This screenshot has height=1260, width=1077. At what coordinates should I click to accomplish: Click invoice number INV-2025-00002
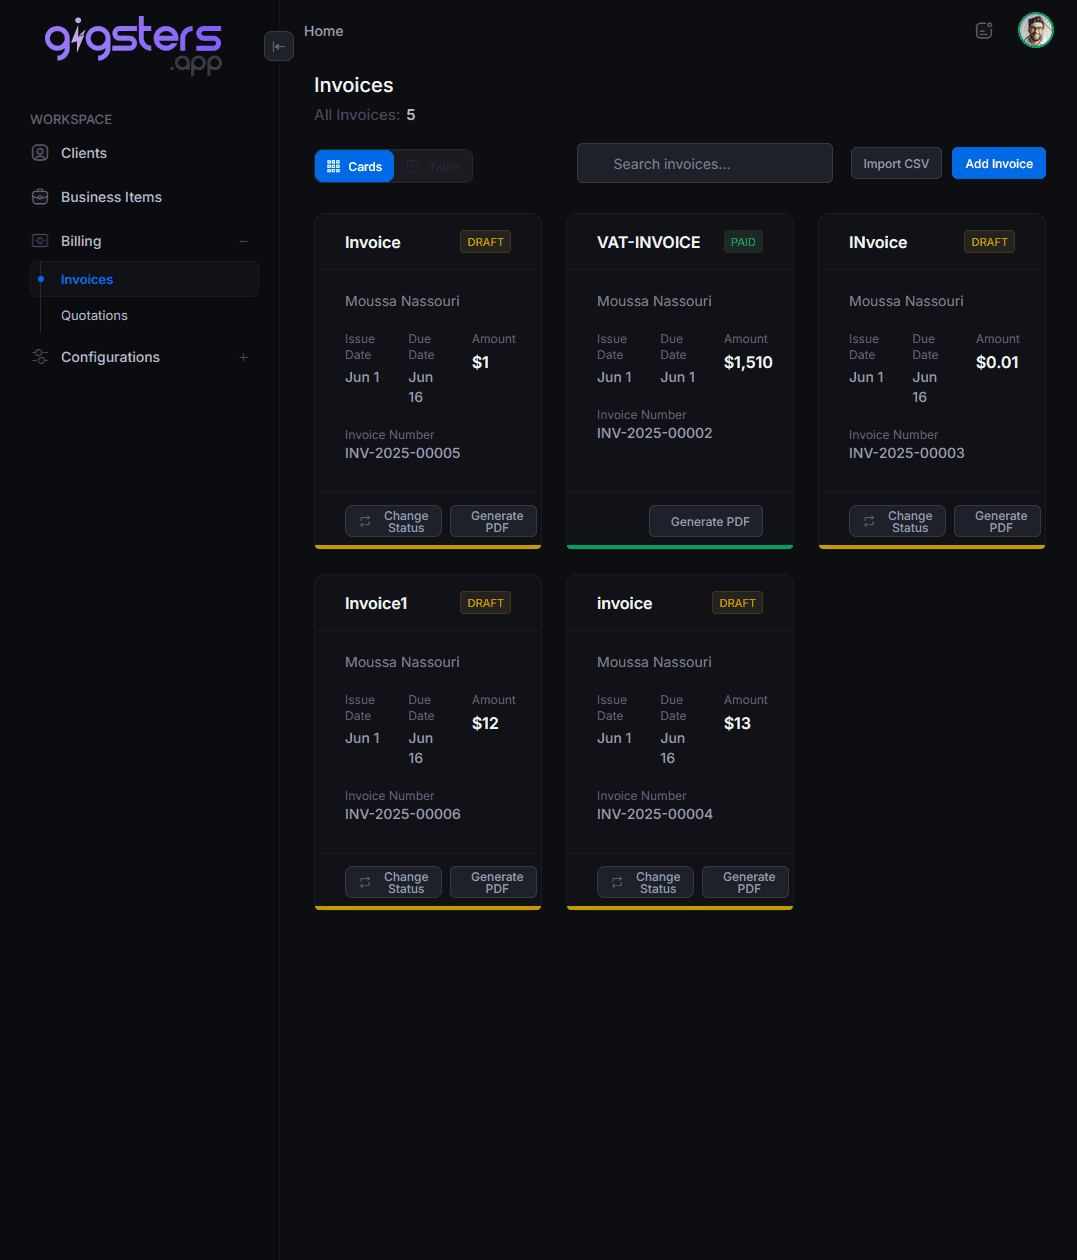[654, 433]
